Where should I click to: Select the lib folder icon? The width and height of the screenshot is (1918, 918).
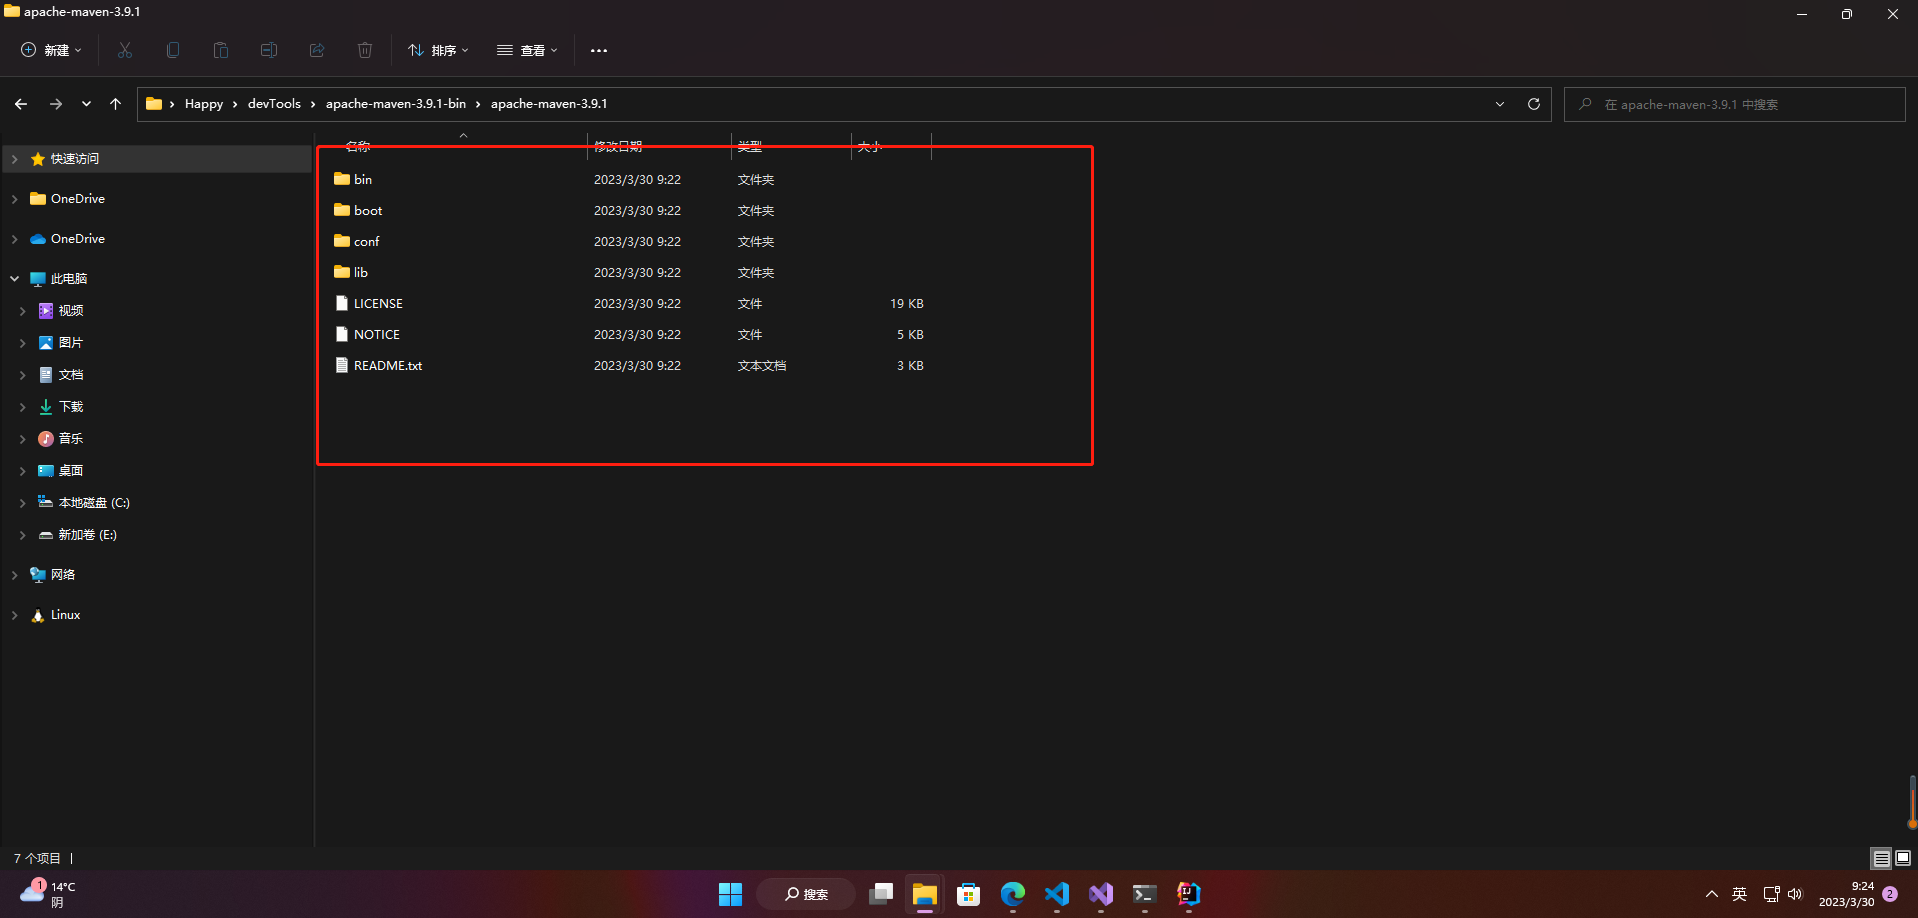coord(342,272)
